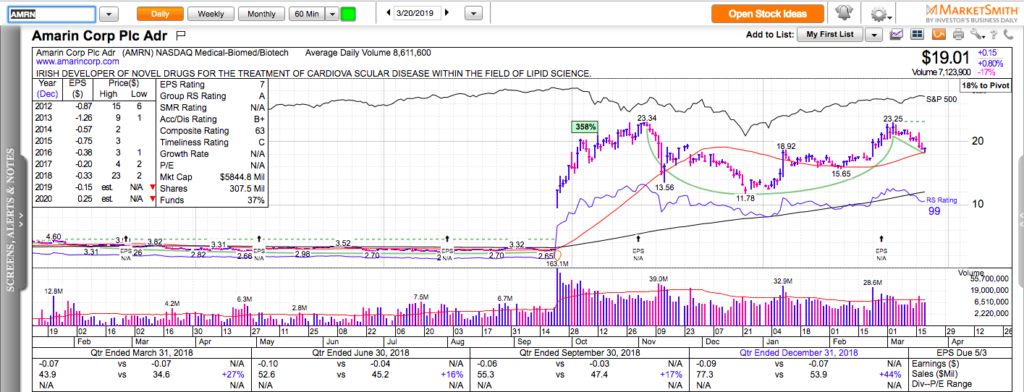Step to the next date arrow
The width and height of the screenshot is (1024, 392).
[x=449, y=12]
